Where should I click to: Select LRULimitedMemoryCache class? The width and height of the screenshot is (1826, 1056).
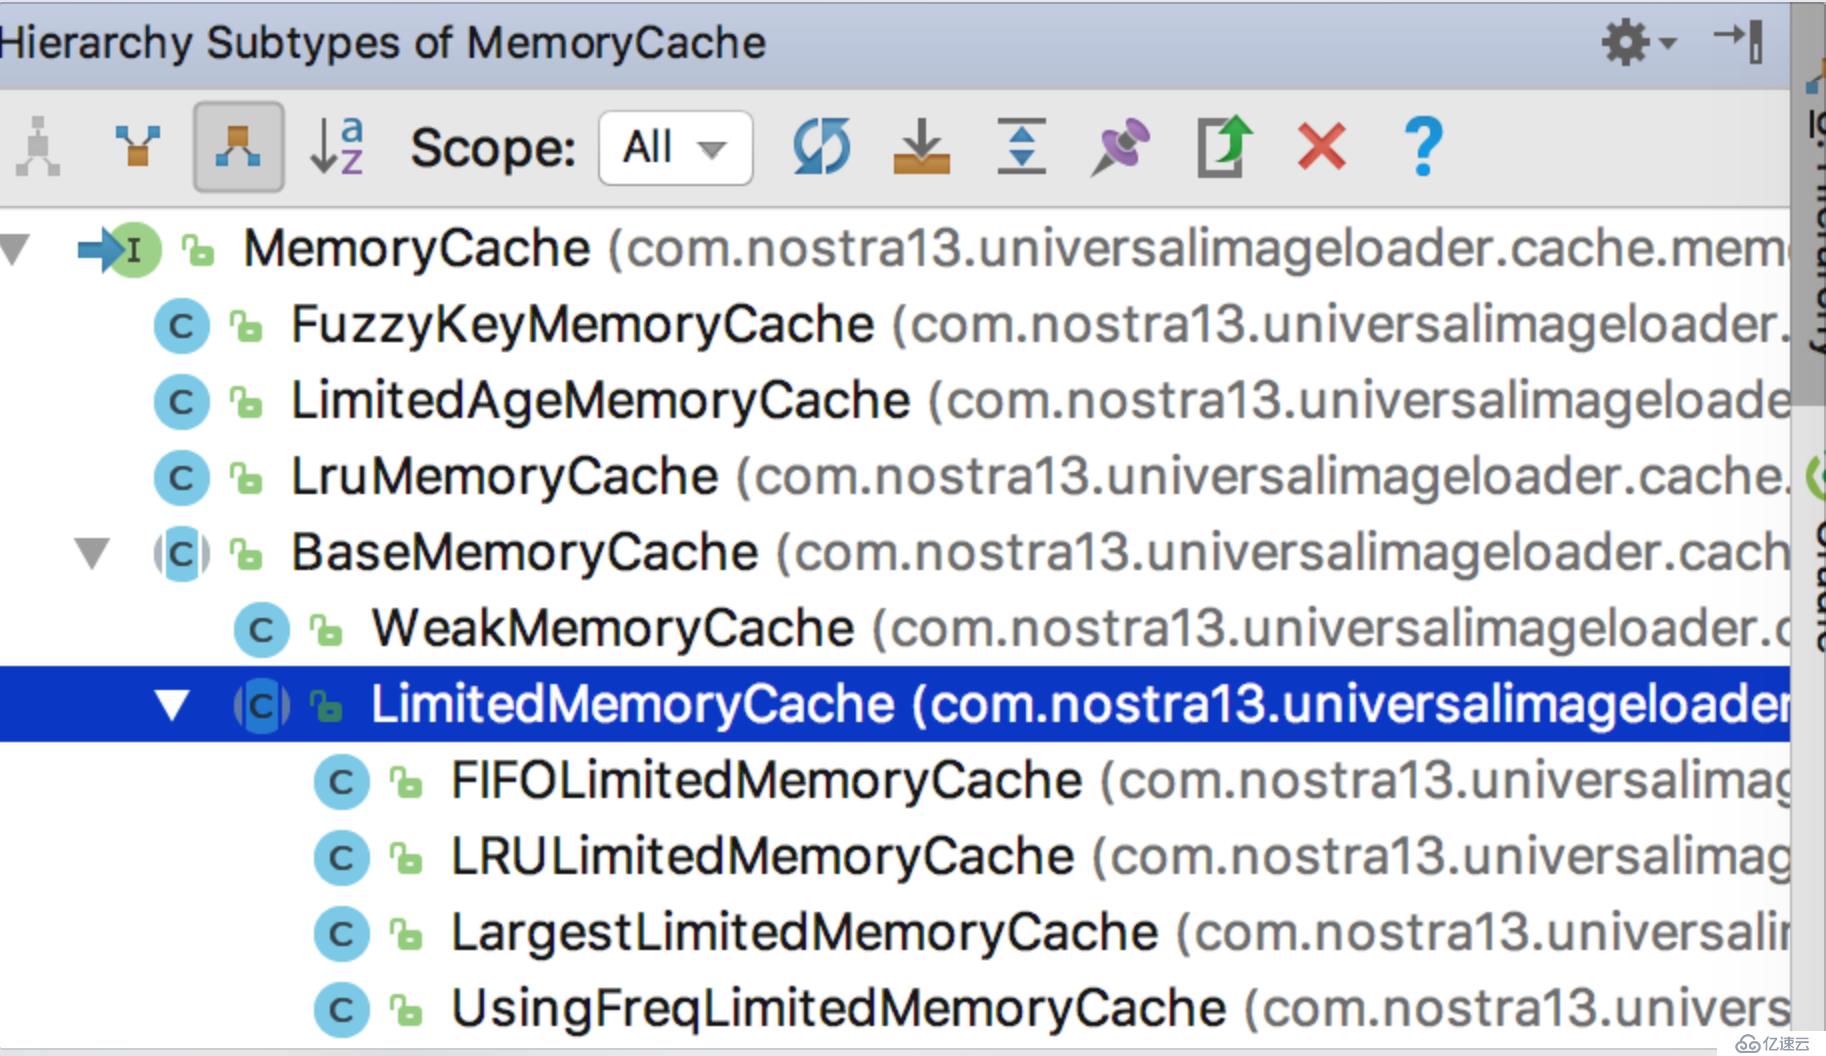(x=895, y=857)
